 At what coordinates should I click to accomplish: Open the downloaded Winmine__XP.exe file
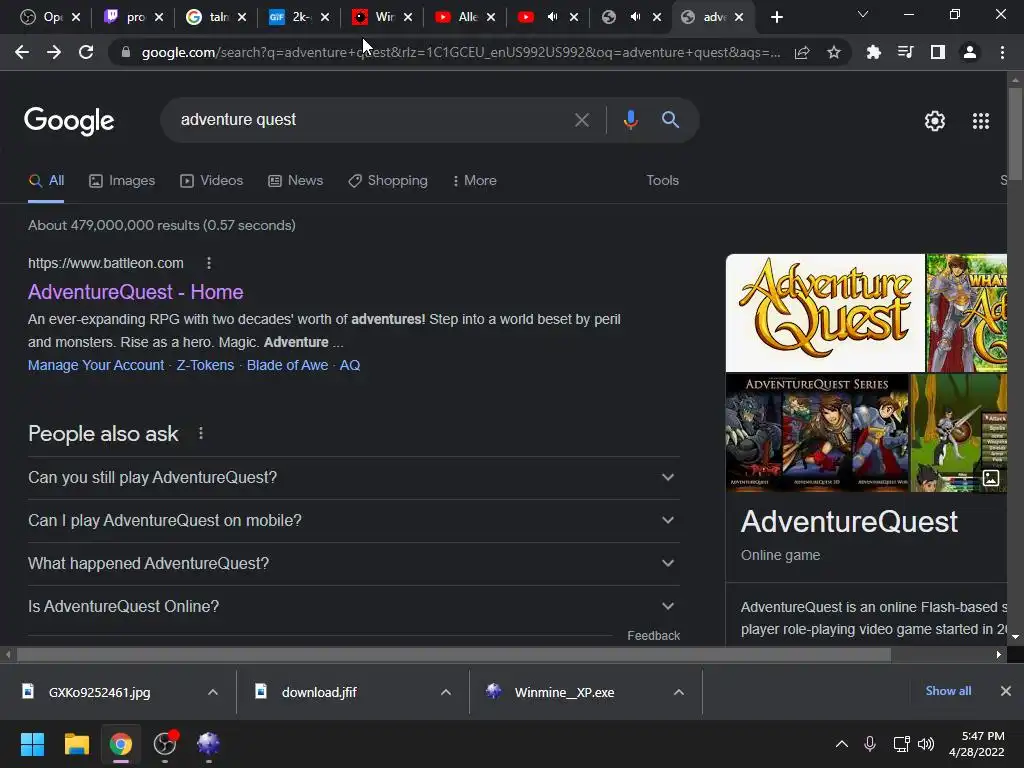(x=564, y=692)
